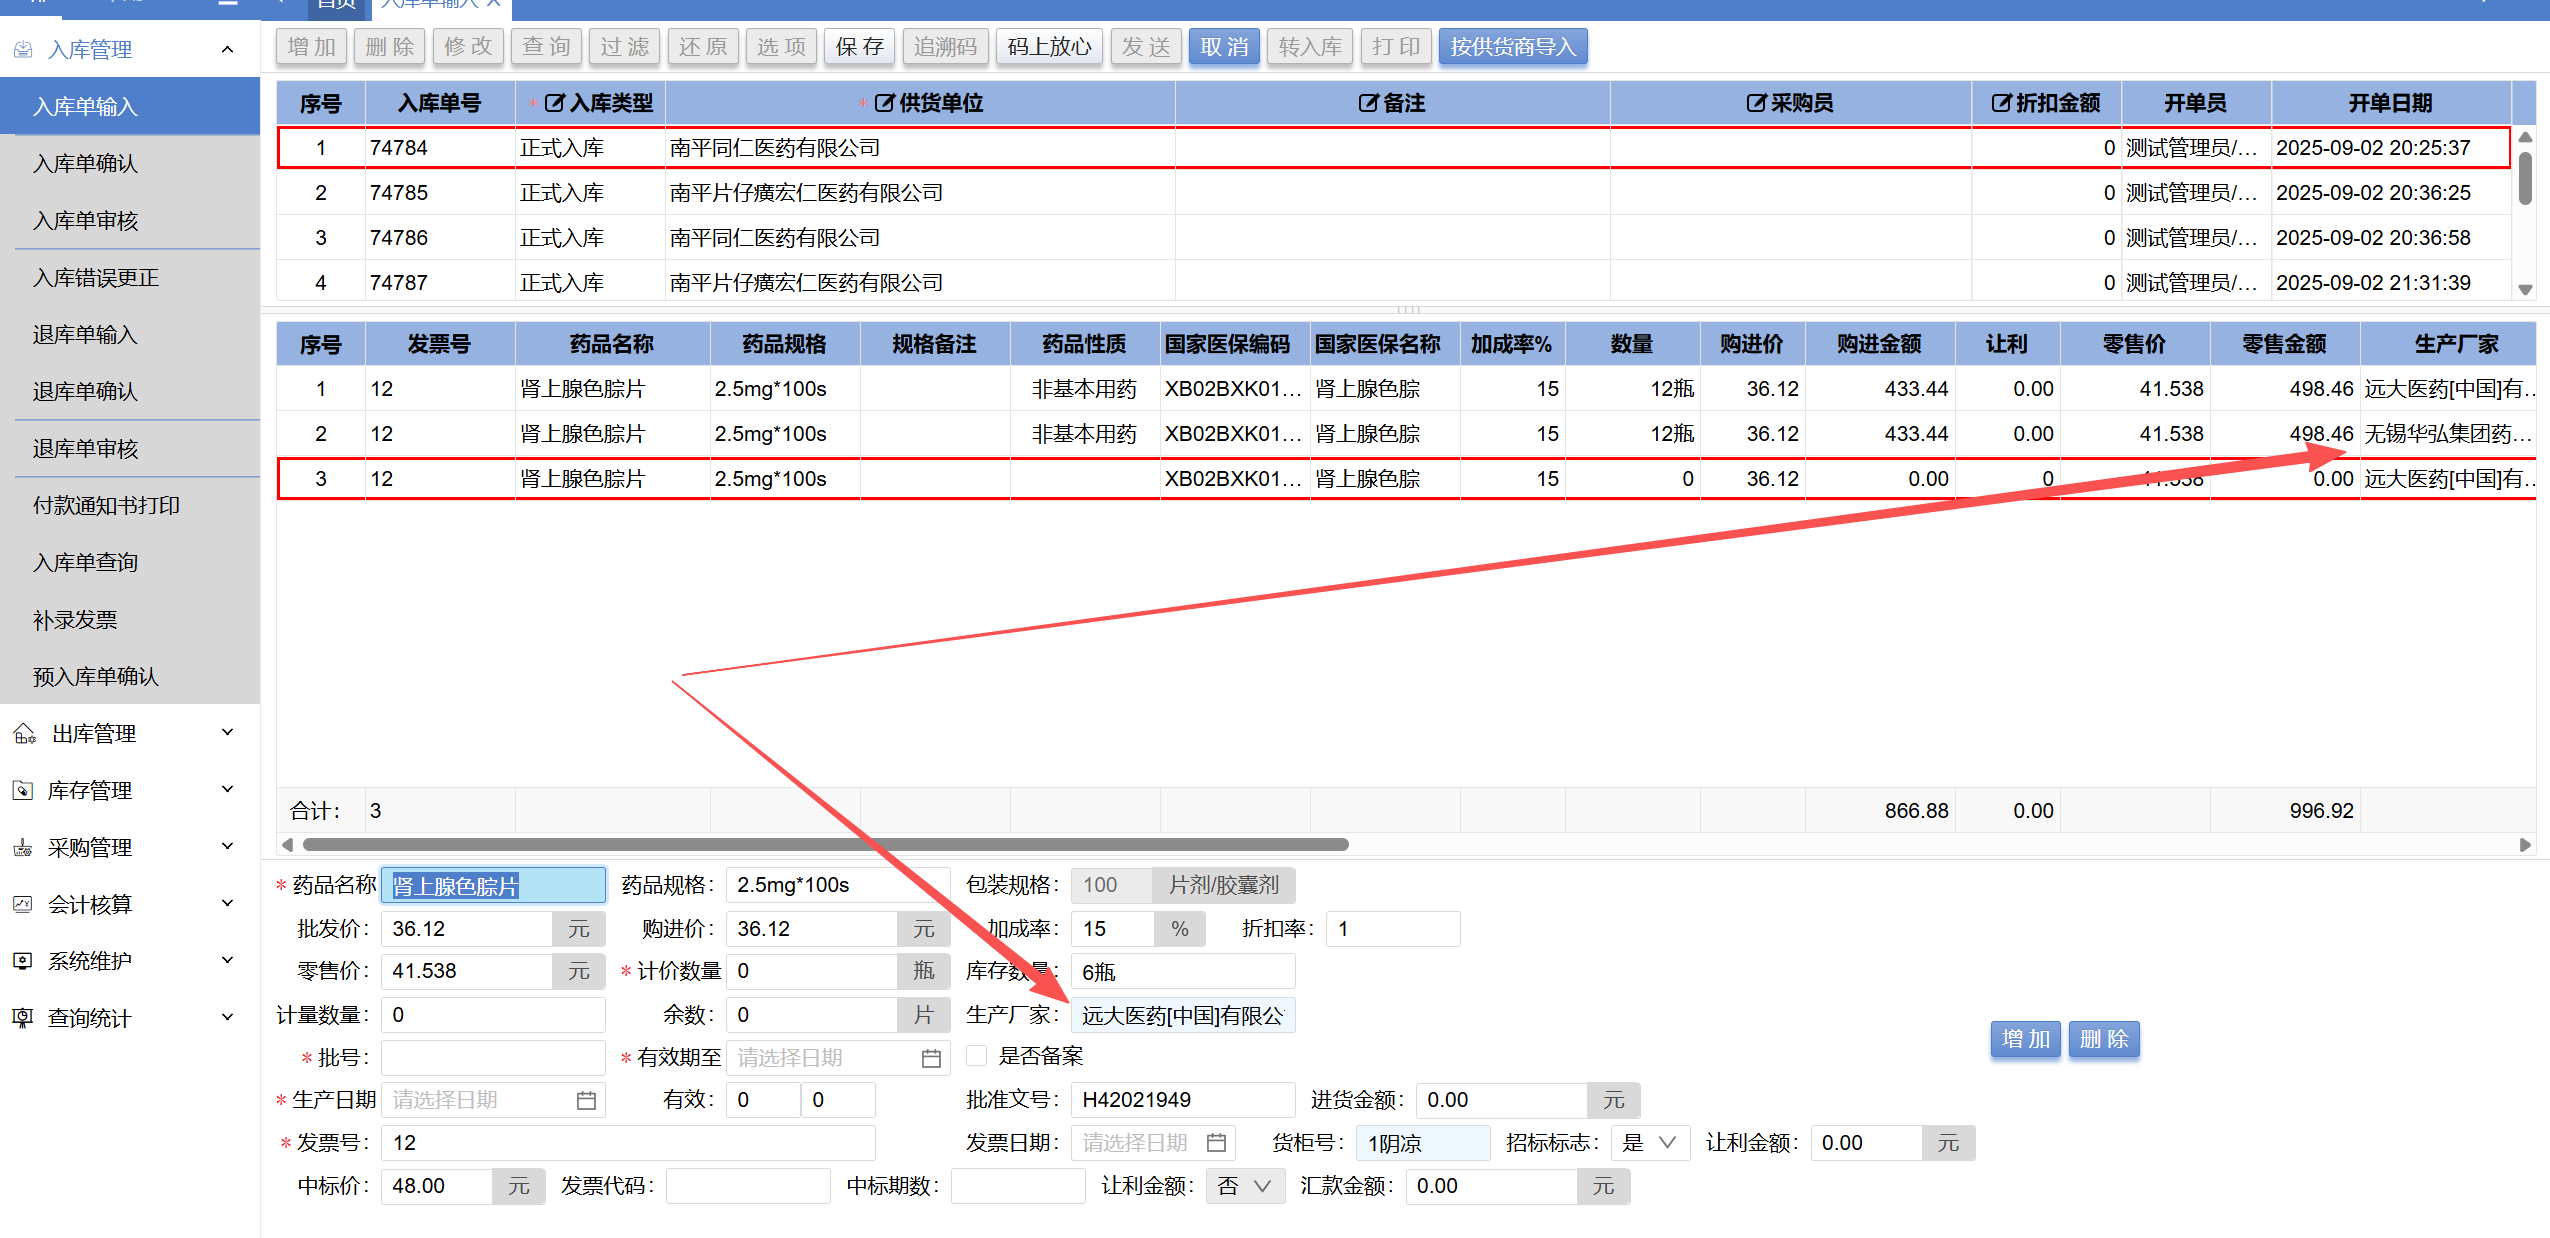This screenshot has width=2550, height=1238.
Task: Open calendar icon in 有效期至 field
Action: pyautogui.click(x=931, y=1058)
